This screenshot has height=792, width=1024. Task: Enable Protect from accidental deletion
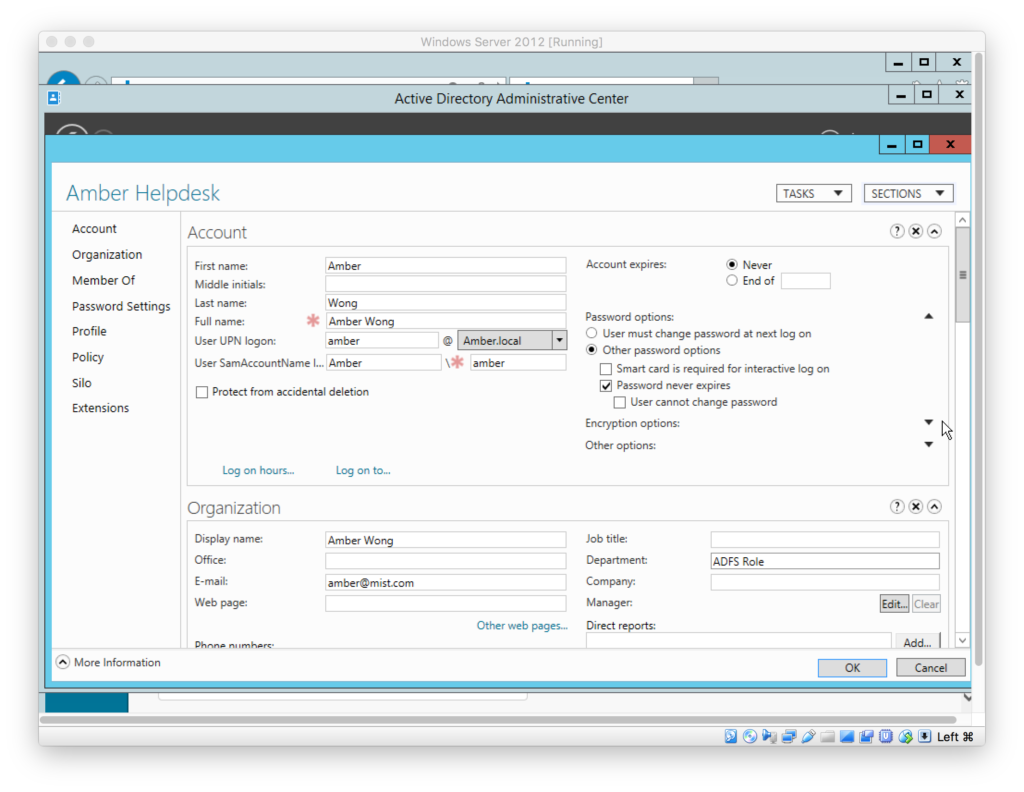coord(202,392)
